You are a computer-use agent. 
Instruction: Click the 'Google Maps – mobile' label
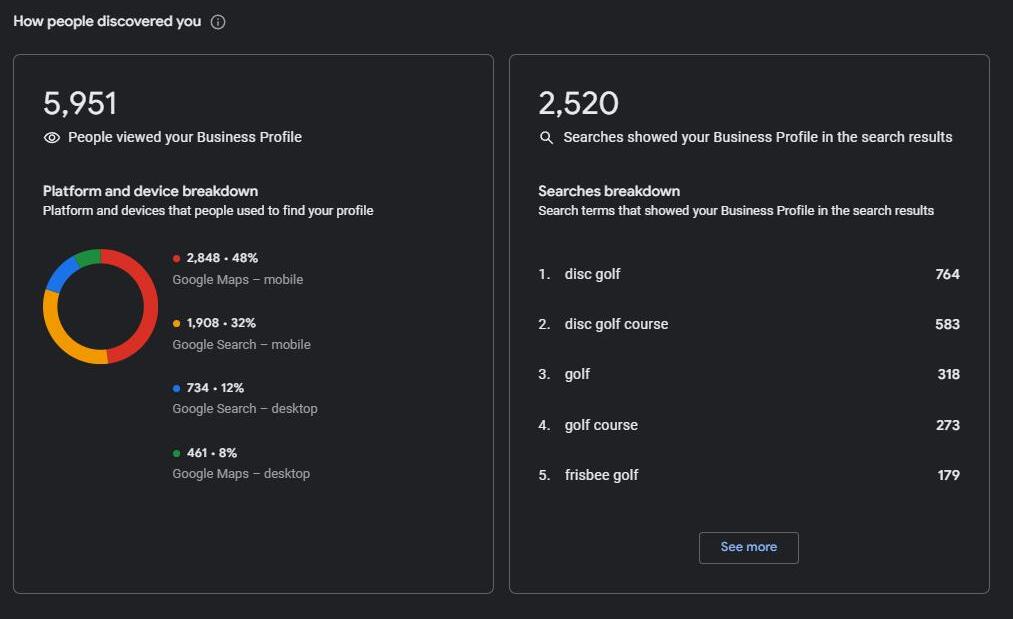tap(237, 280)
